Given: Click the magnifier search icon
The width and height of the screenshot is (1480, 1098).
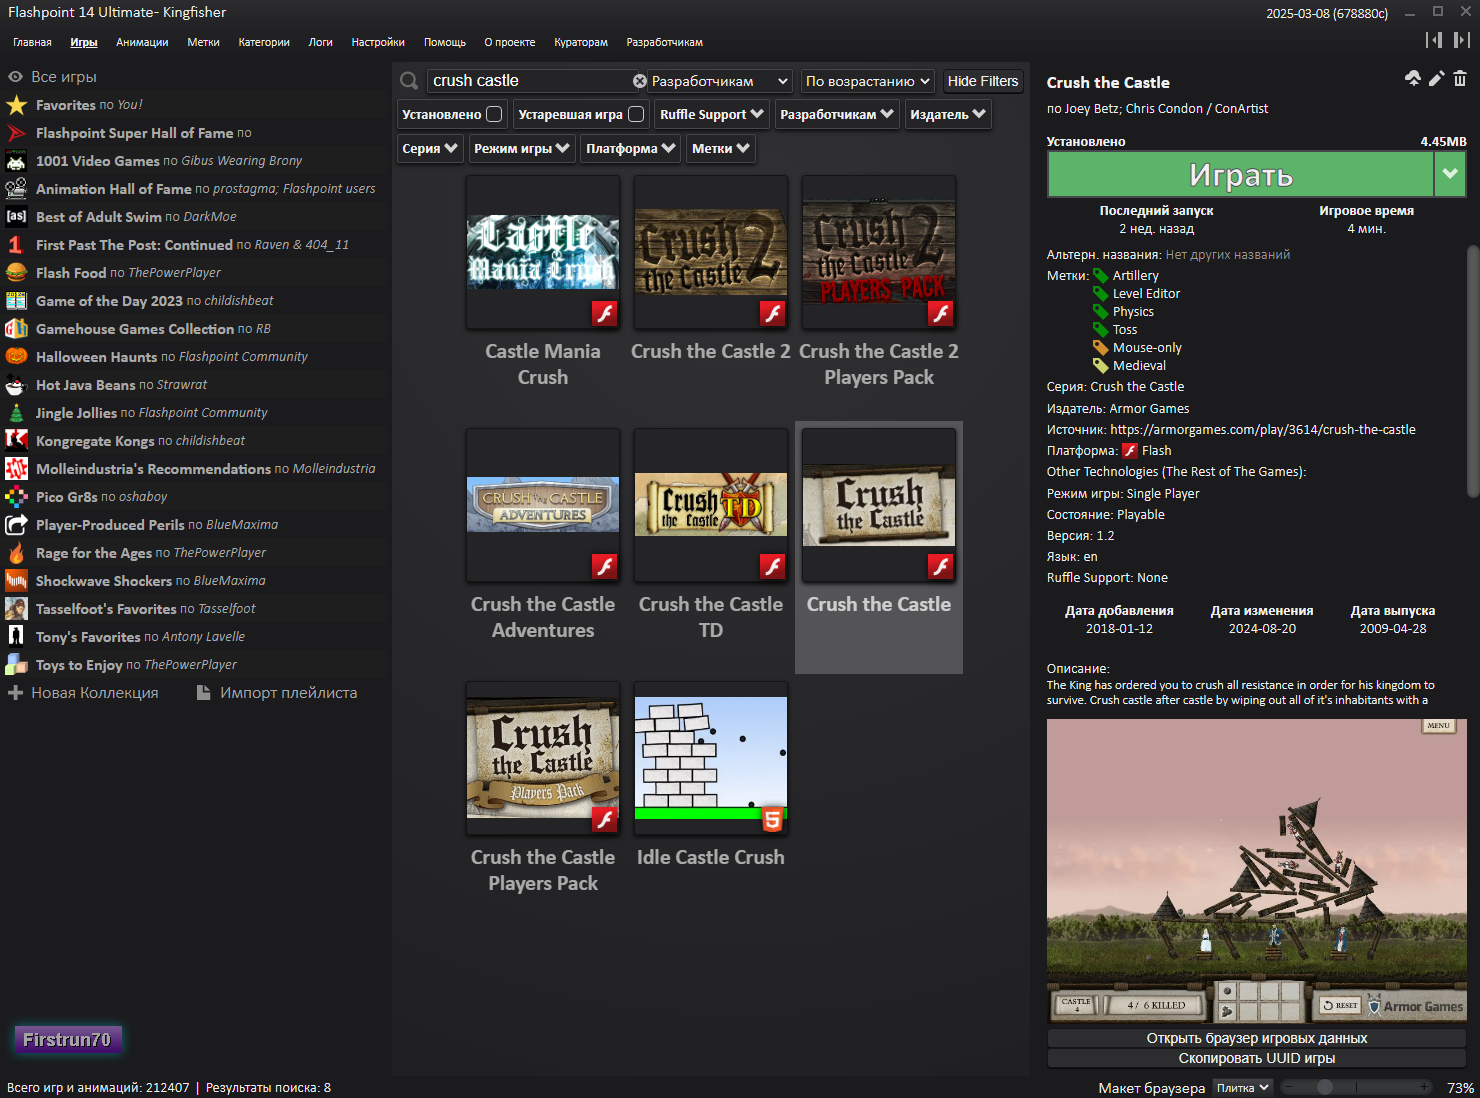Looking at the screenshot, I should point(409,81).
